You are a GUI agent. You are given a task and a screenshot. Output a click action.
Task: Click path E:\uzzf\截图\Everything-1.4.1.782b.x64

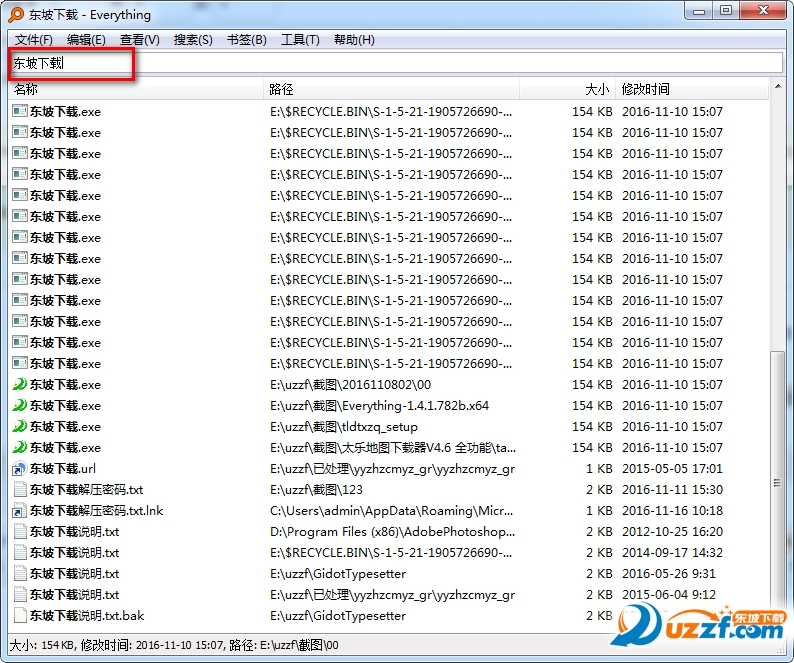point(379,406)
